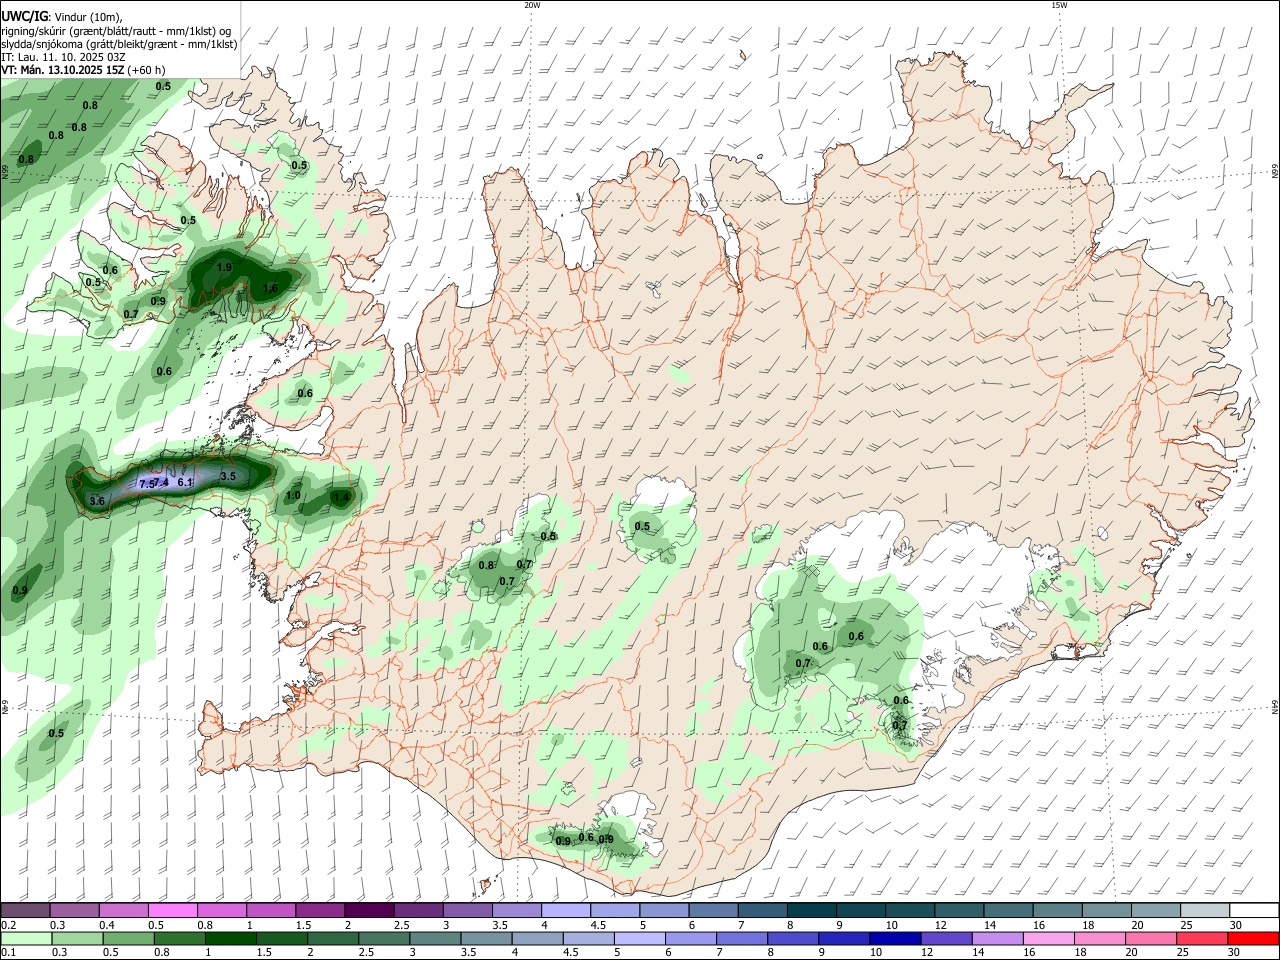Click the 3.6 precipitation value on the map

(97, 500)
